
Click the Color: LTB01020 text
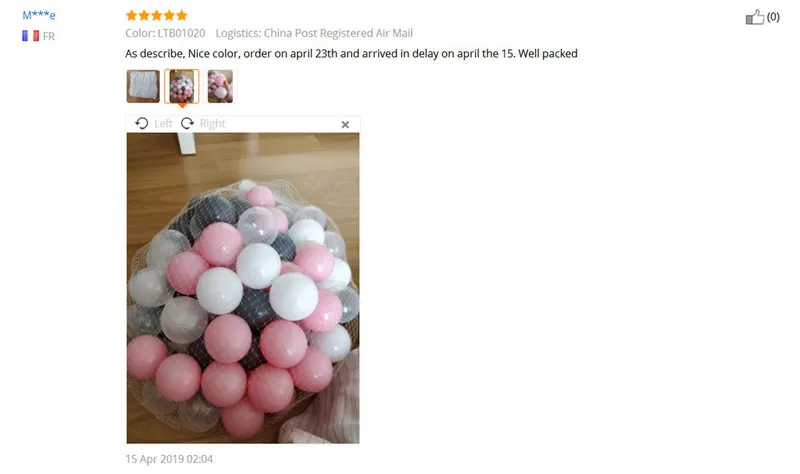point(165,33)
